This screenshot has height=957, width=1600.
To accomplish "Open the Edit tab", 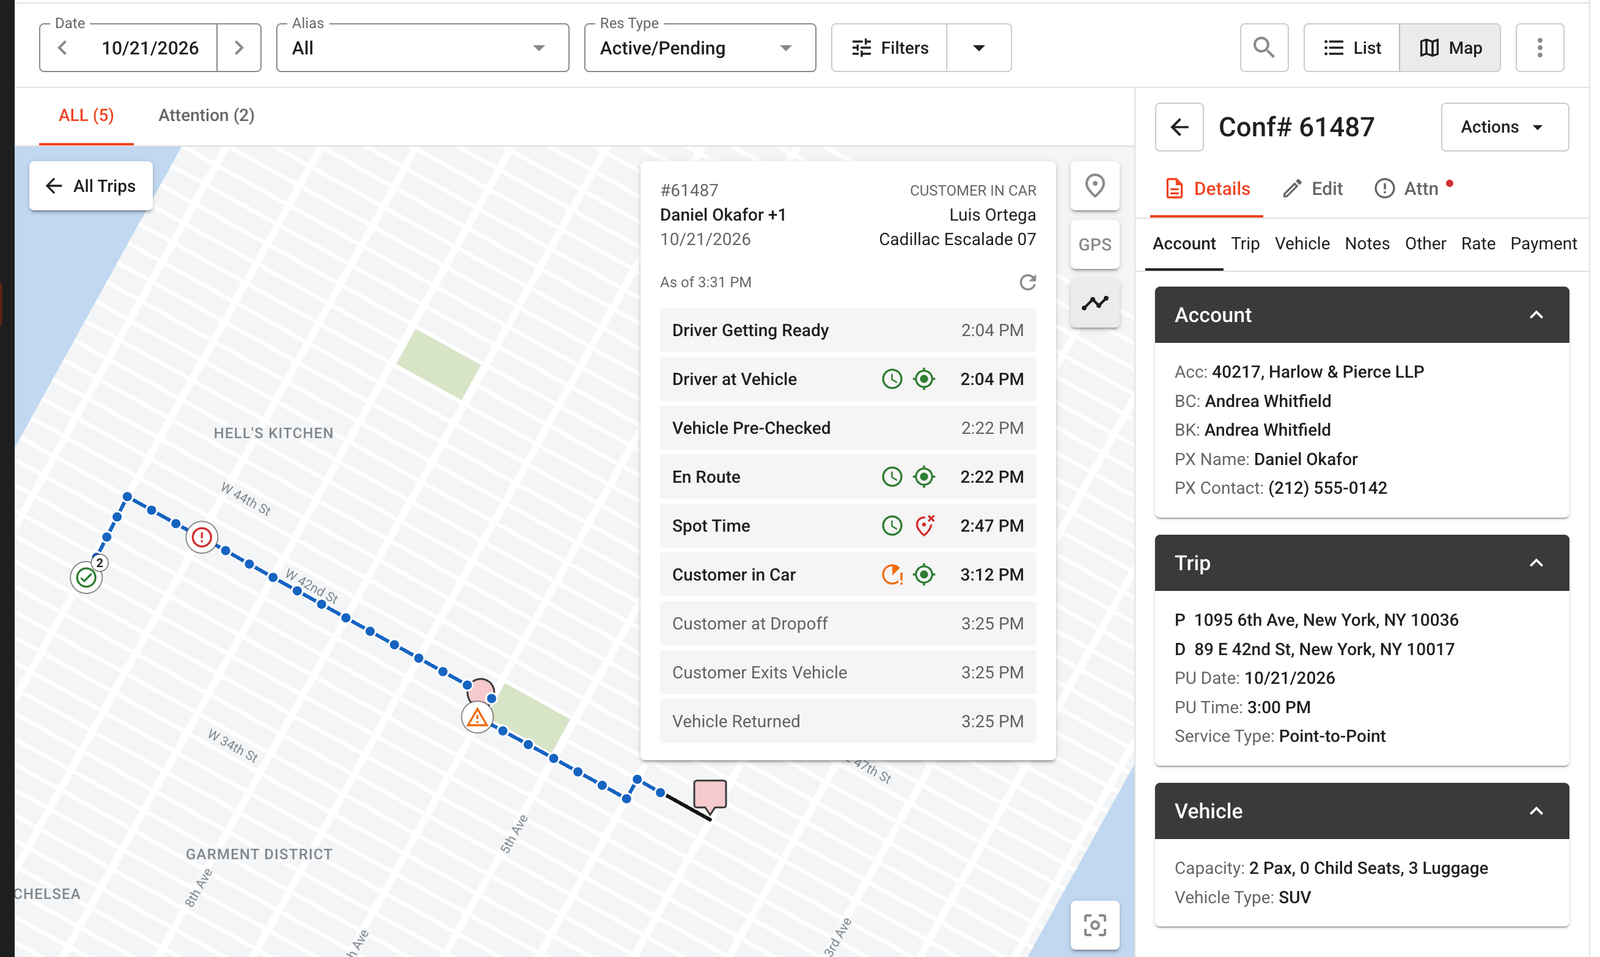I will point(1313,189).
